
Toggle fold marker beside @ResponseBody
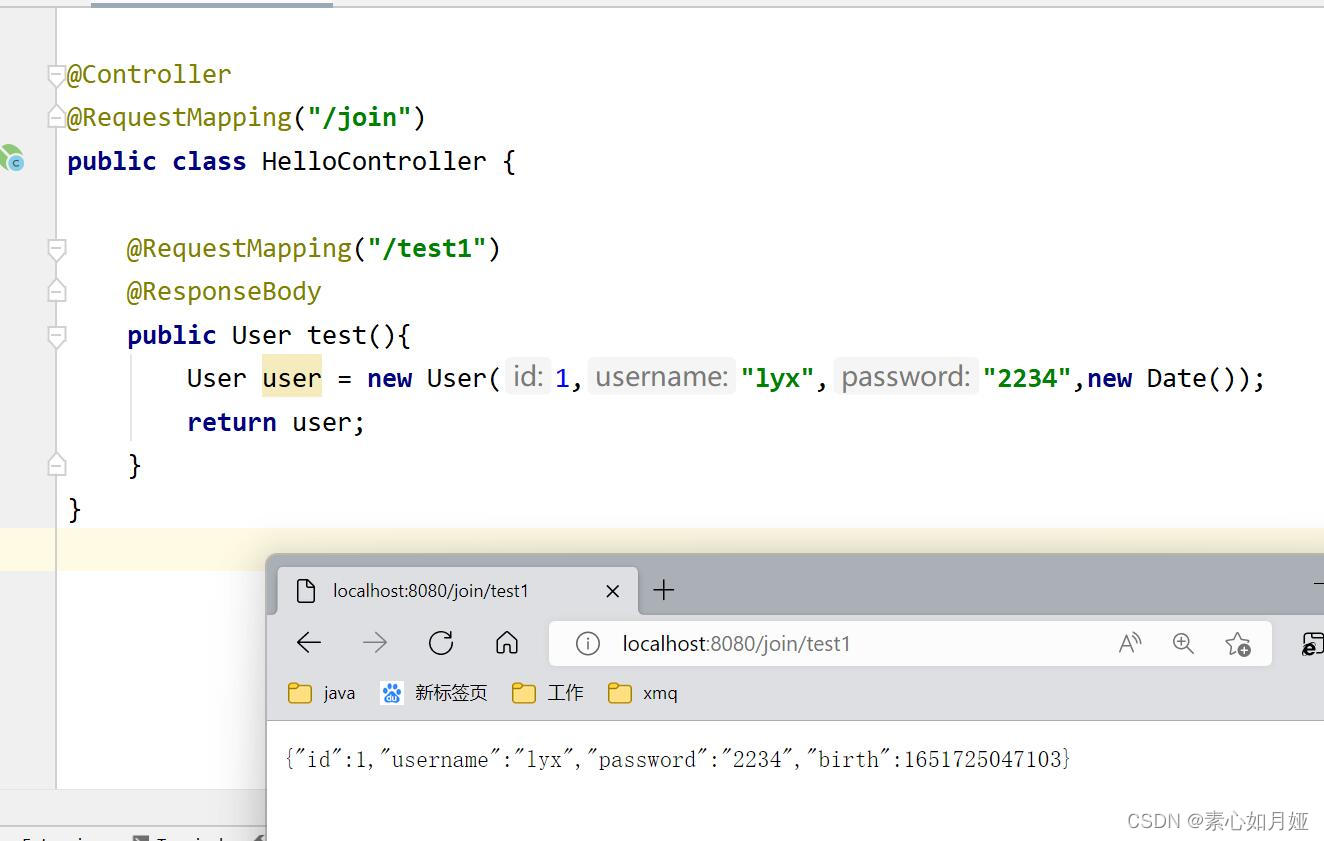tap(57, 291)
